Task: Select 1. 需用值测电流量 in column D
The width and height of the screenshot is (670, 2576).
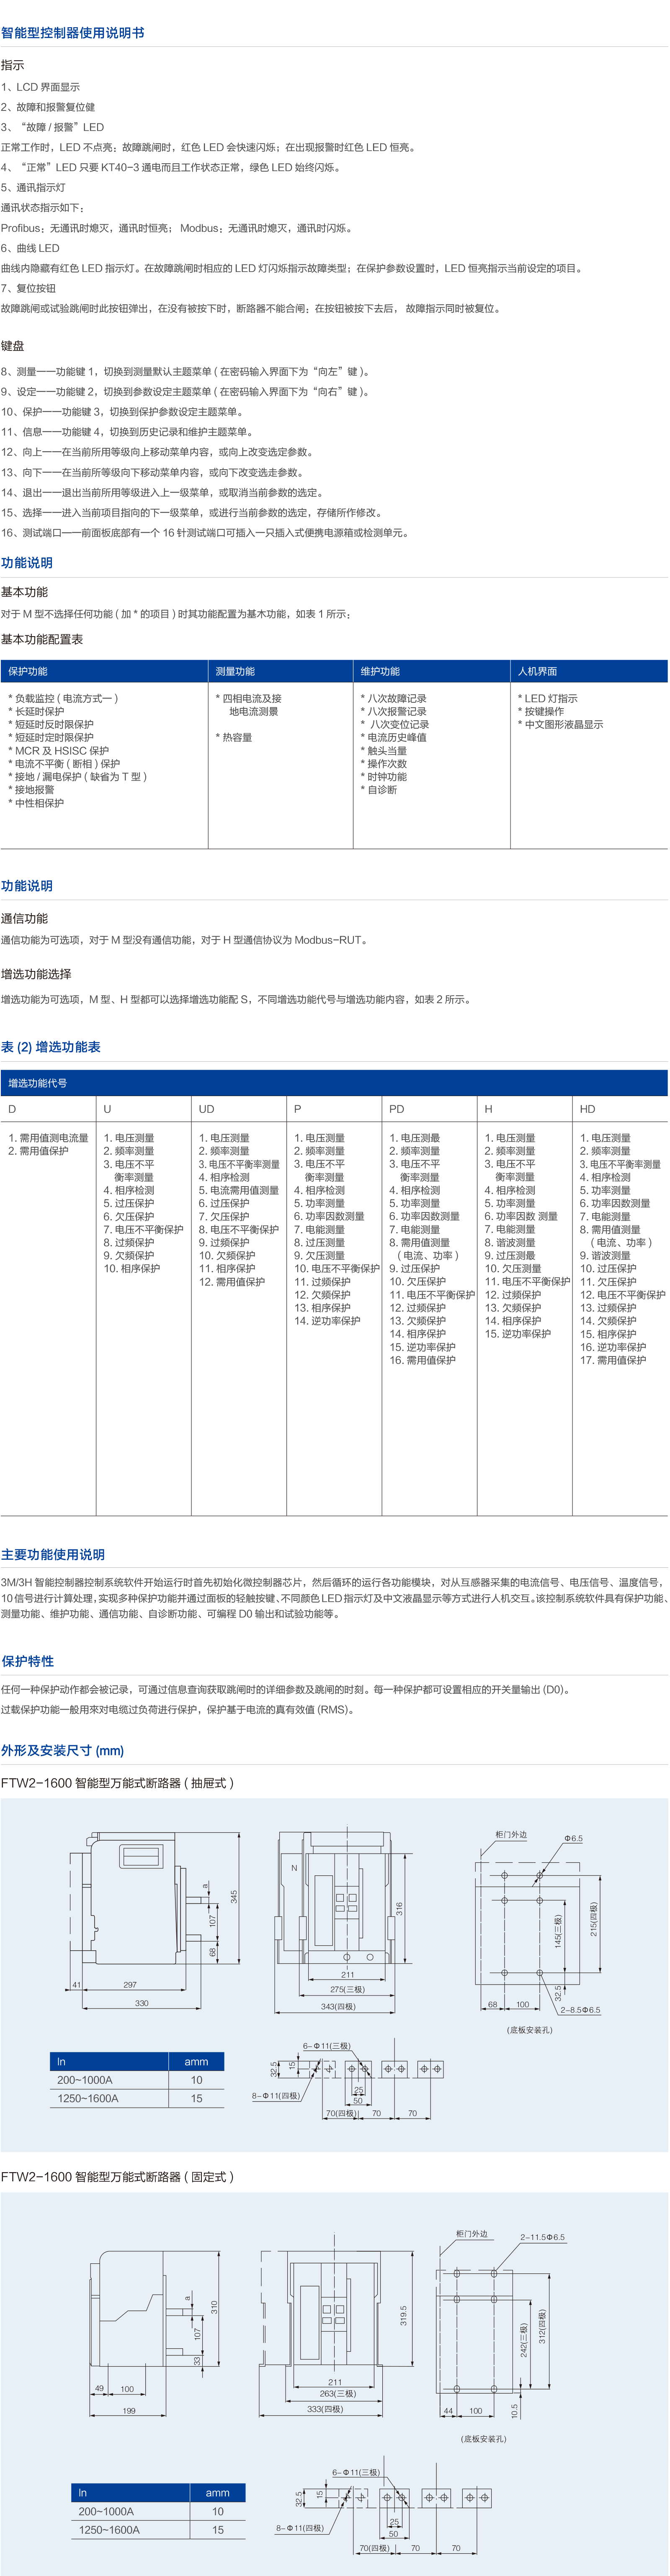Action: pos(48,1138)
